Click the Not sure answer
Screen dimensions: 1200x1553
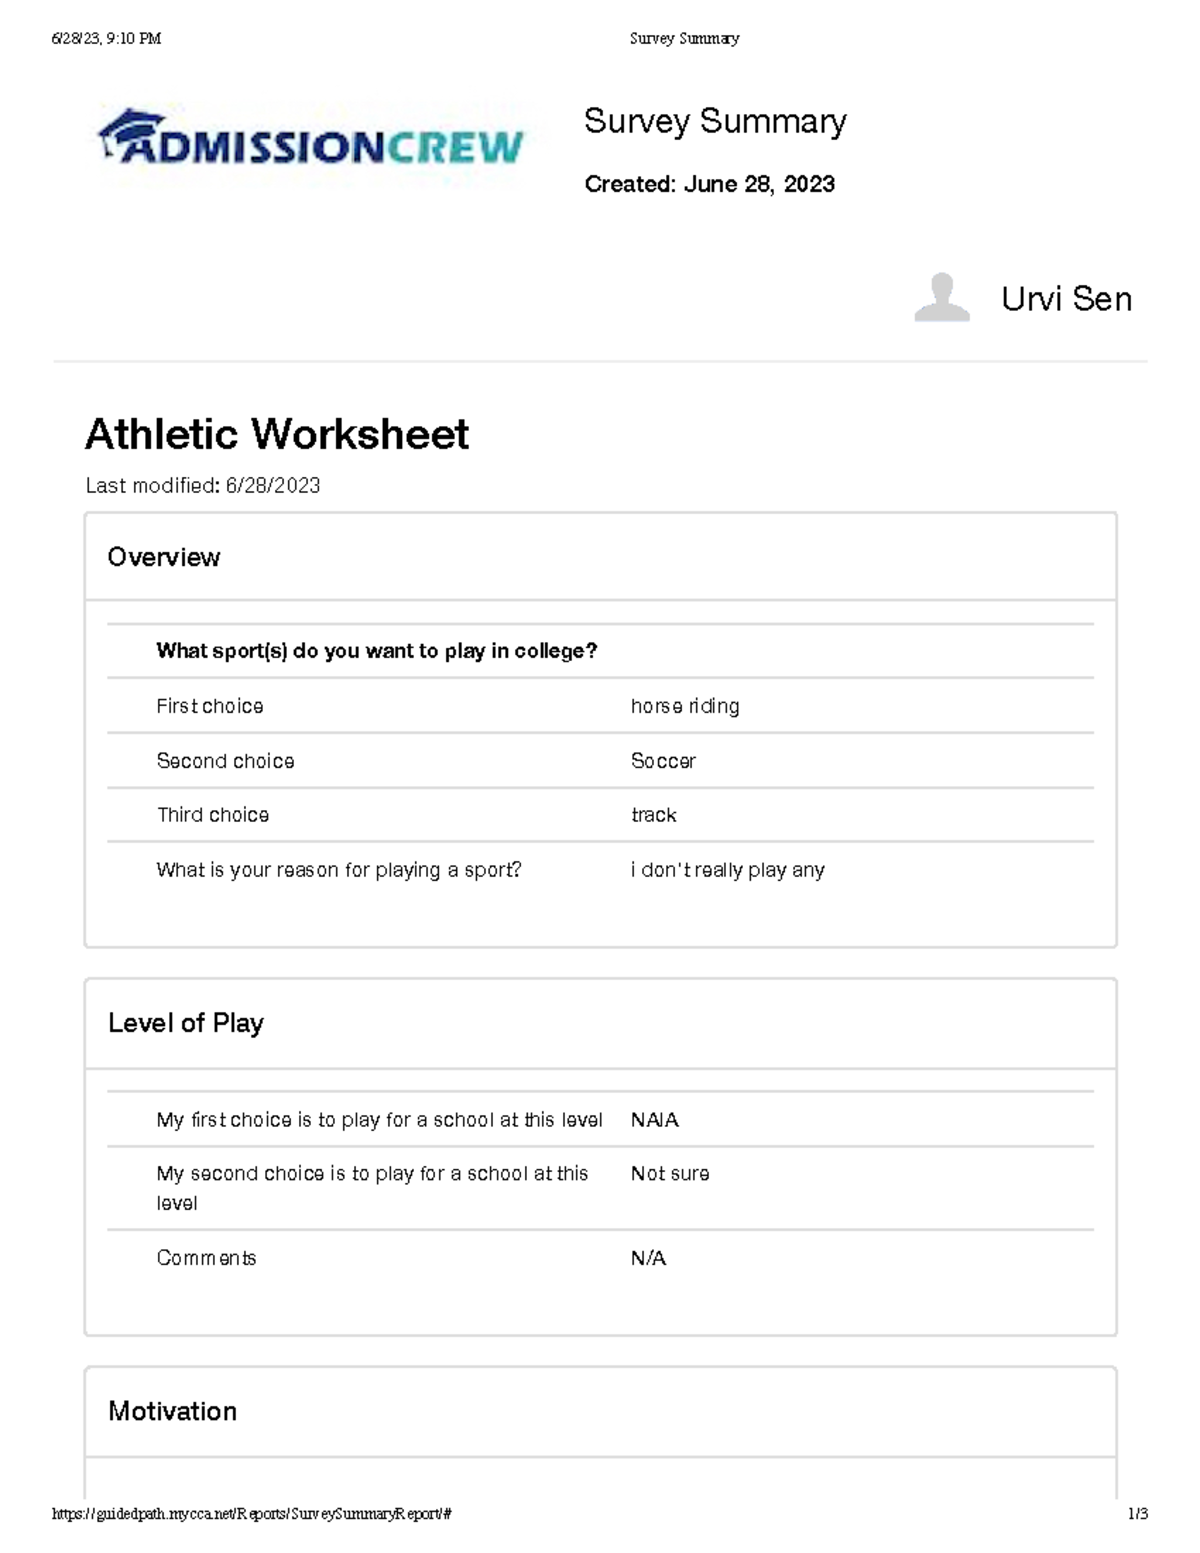coord(670,1174)
